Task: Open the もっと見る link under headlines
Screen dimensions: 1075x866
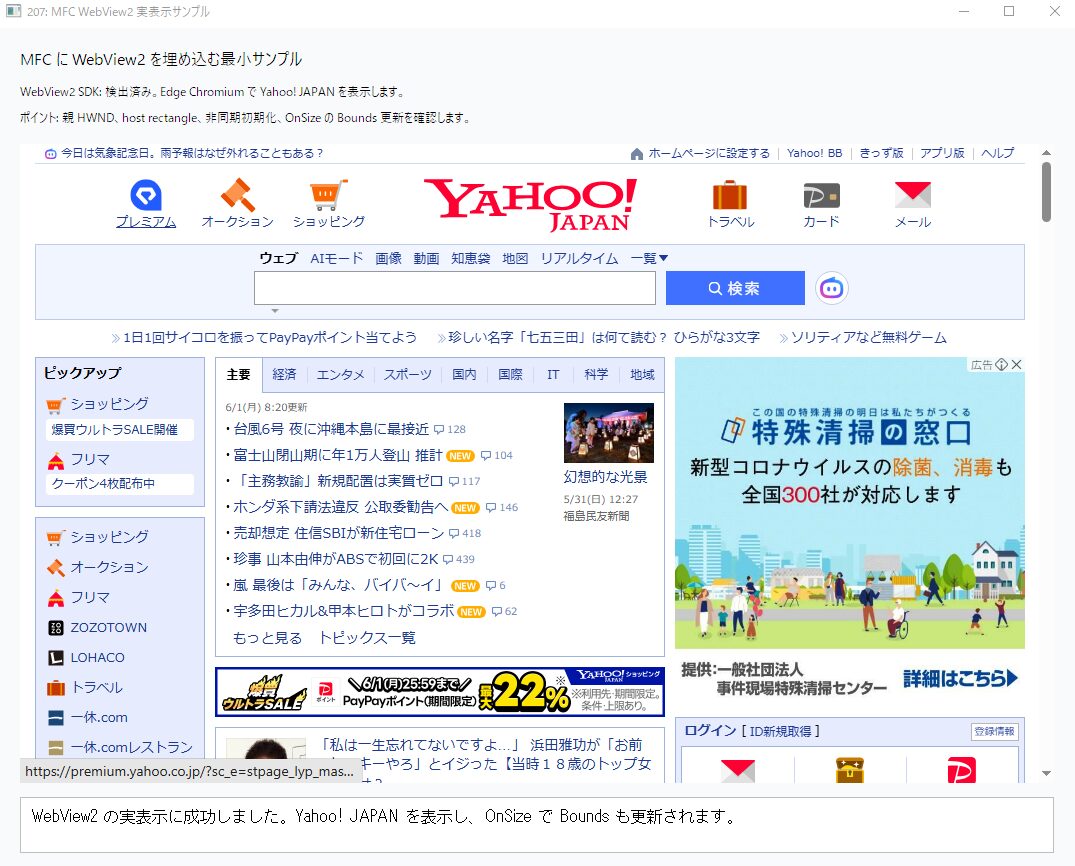Action: 267,638
